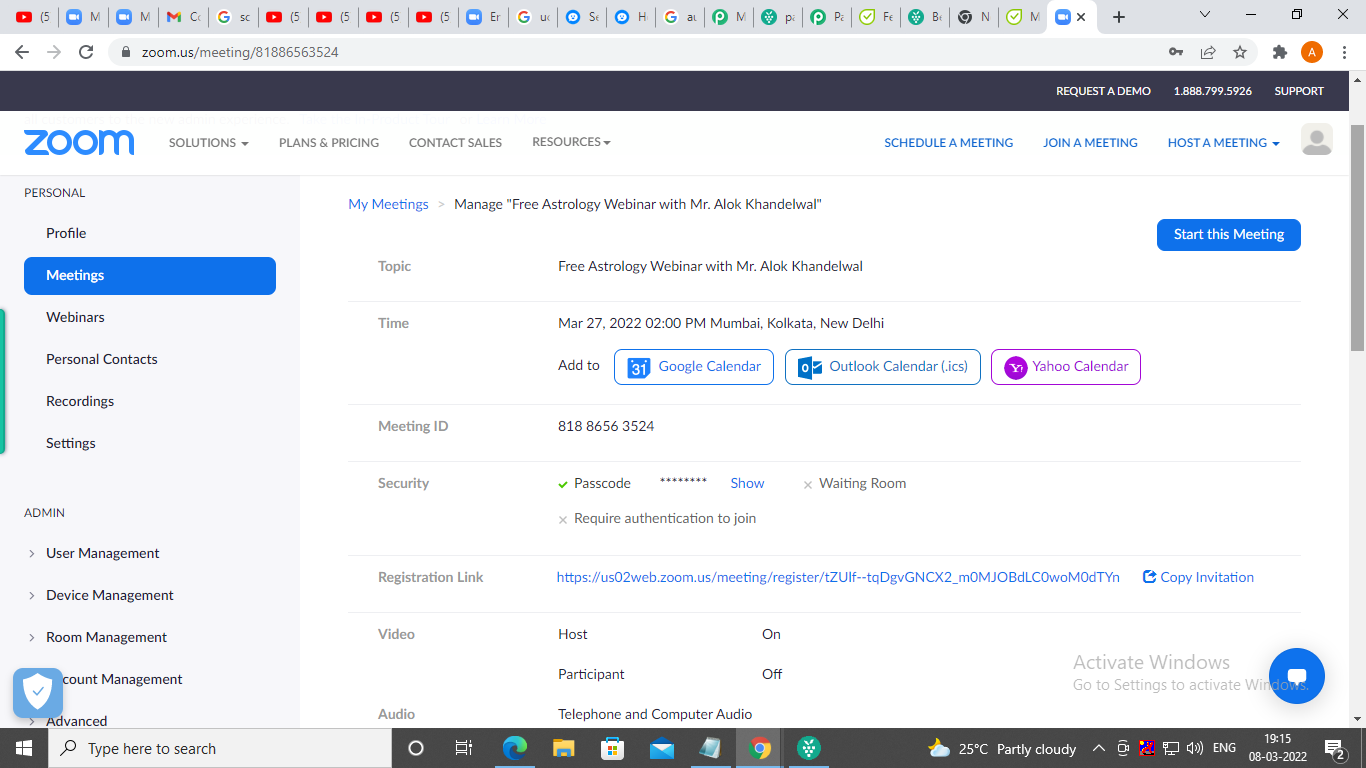Show the meeting passcode
This screenshot has width=1366, height=768.
coord(747,483)
